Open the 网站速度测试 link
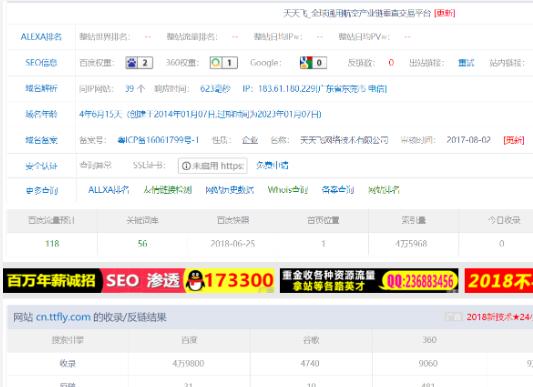533x387 pixels. [x=229, y=190]
